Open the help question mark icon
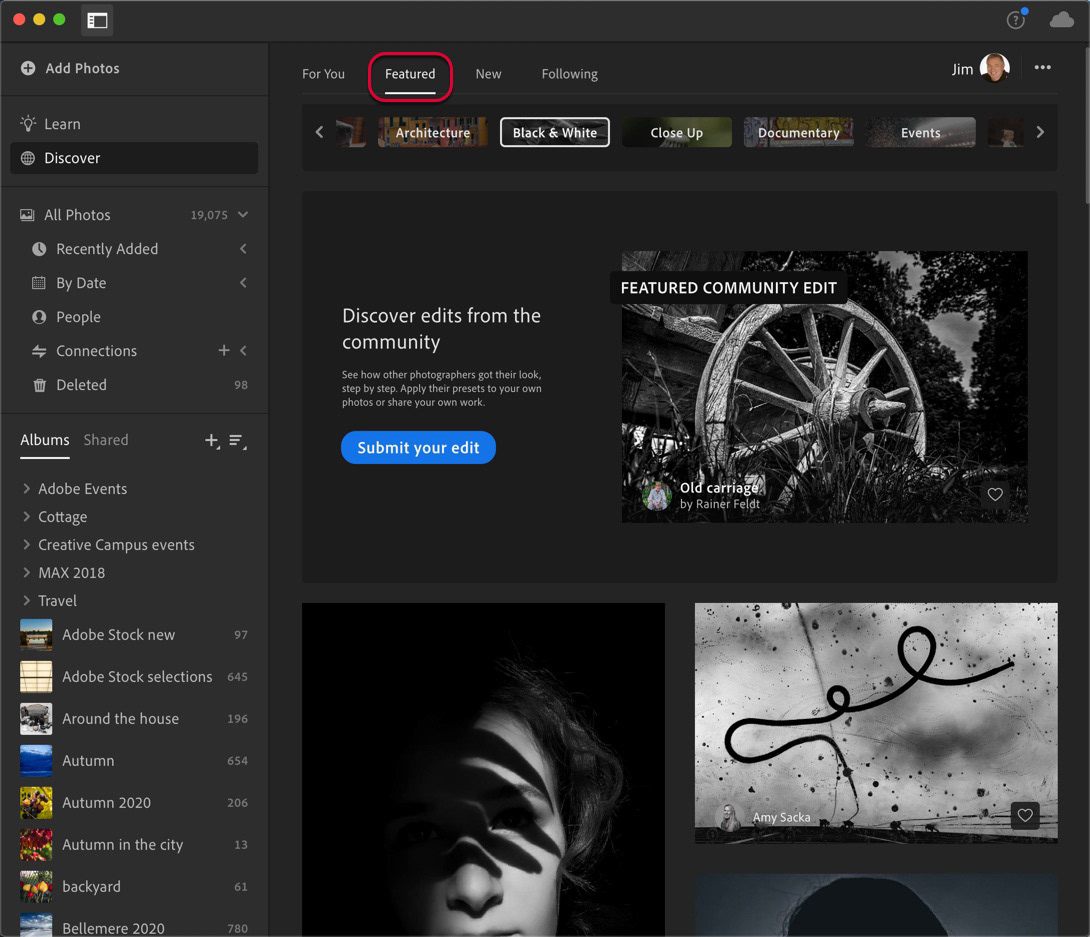 (1015, 20)
